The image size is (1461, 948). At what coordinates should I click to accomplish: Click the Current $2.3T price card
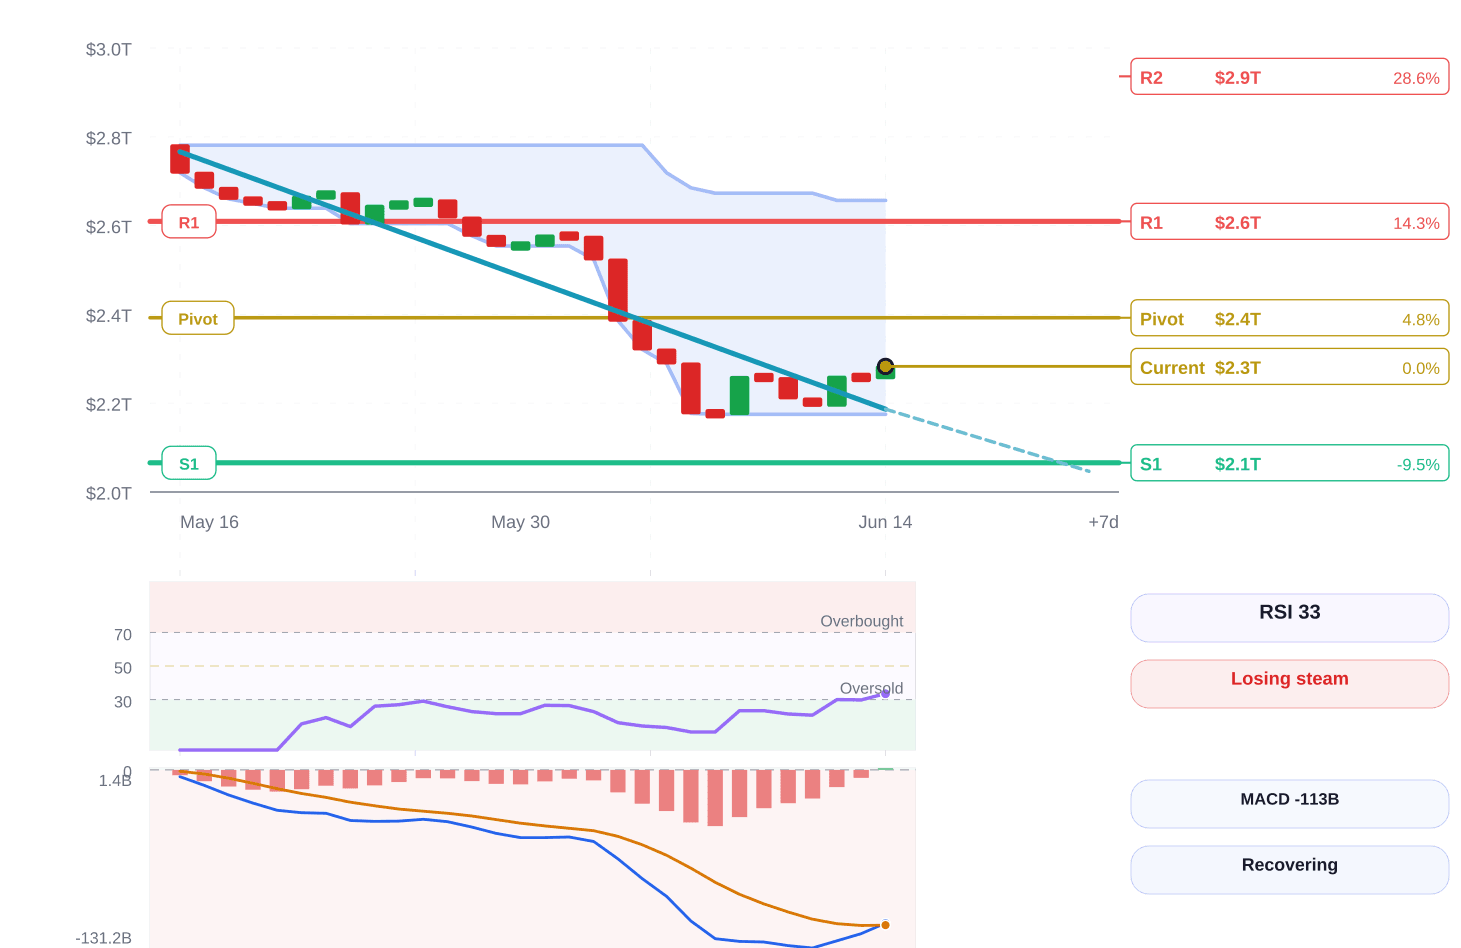(x=1289, y=367)
